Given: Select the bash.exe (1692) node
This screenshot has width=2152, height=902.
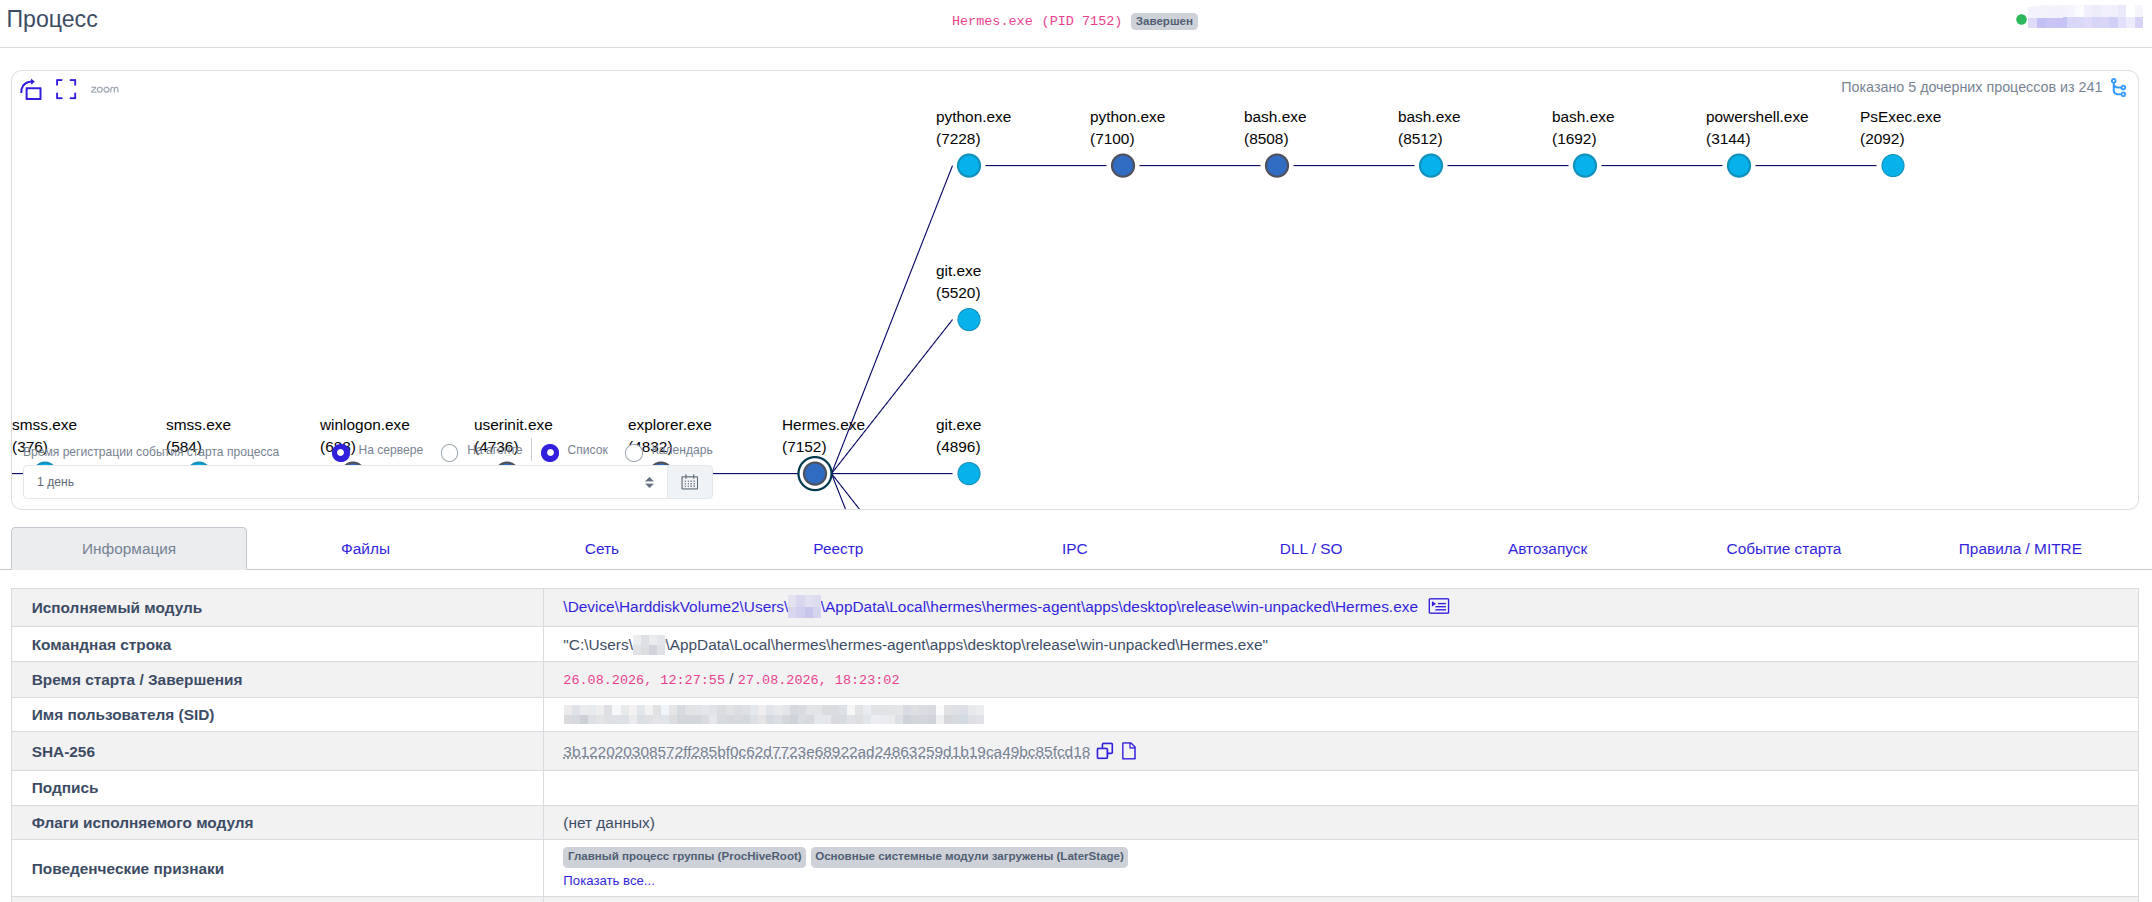Looking at the screenshot, I should (1585, 166).
